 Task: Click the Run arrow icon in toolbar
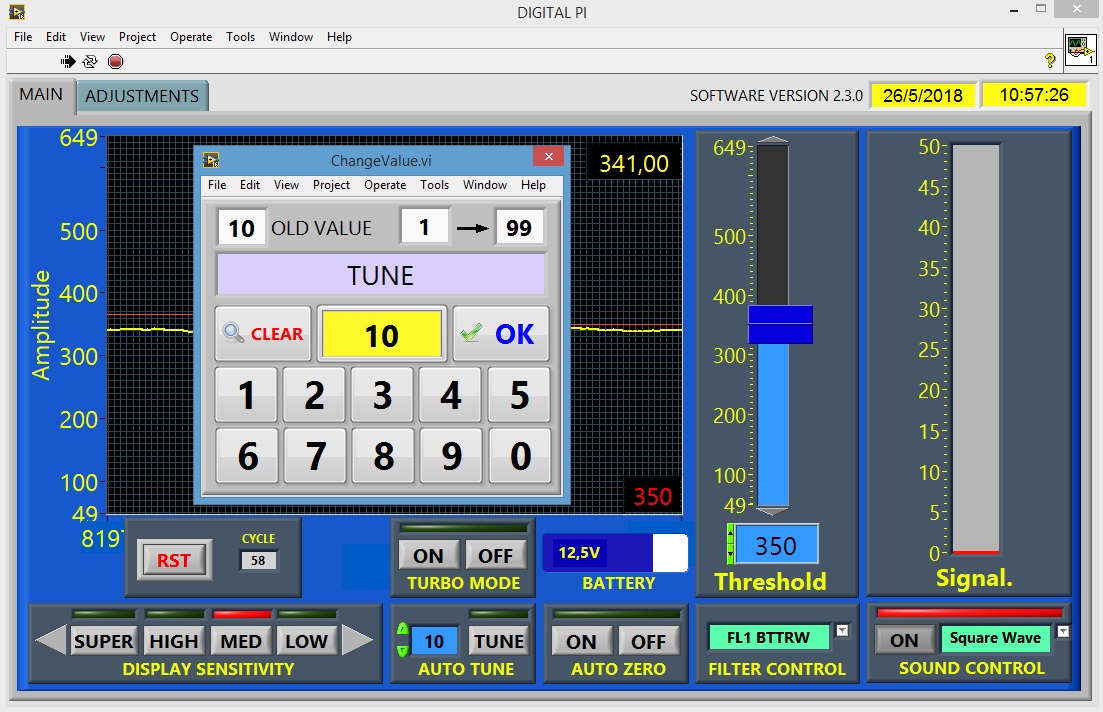(x=68, y=61)
